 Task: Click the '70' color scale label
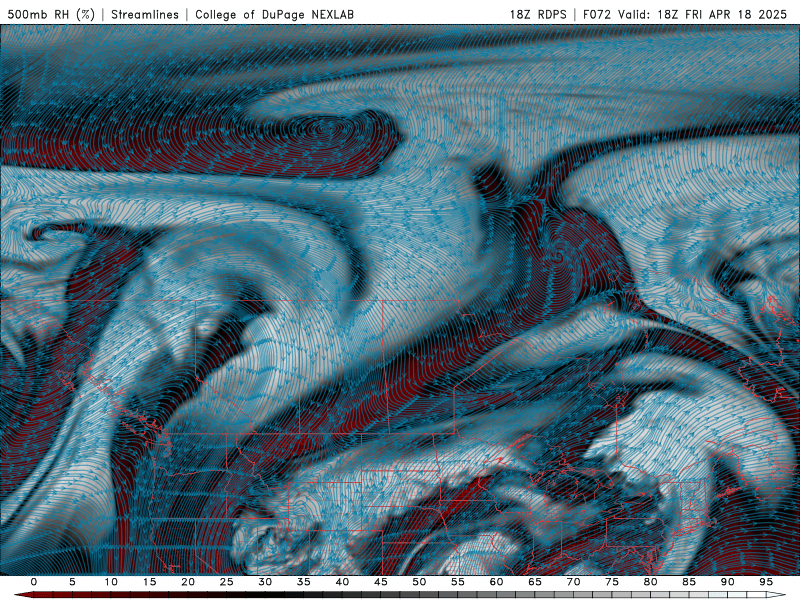click(x=573, y=582)
